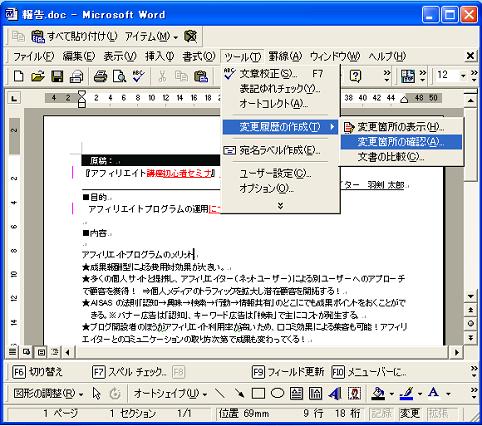
Task: Click the e-mail envelope toolbar icon
Action: tap(76, 76)
